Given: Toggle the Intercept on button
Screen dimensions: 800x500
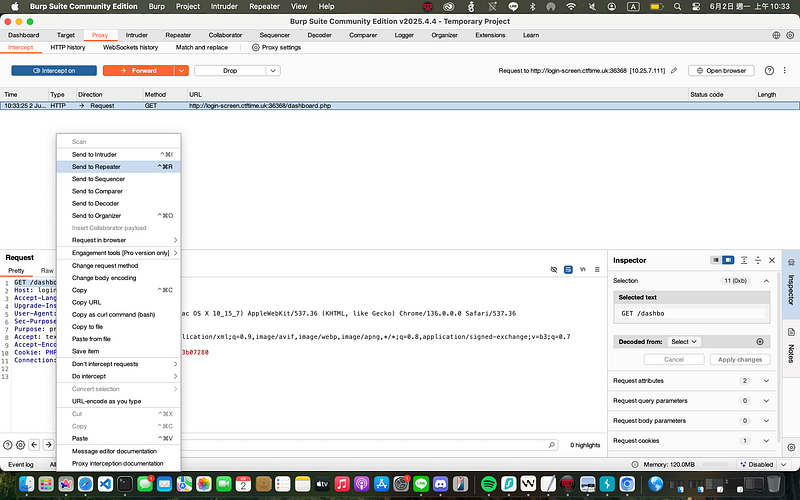Looking at the screenshot, I should point(54,70).
